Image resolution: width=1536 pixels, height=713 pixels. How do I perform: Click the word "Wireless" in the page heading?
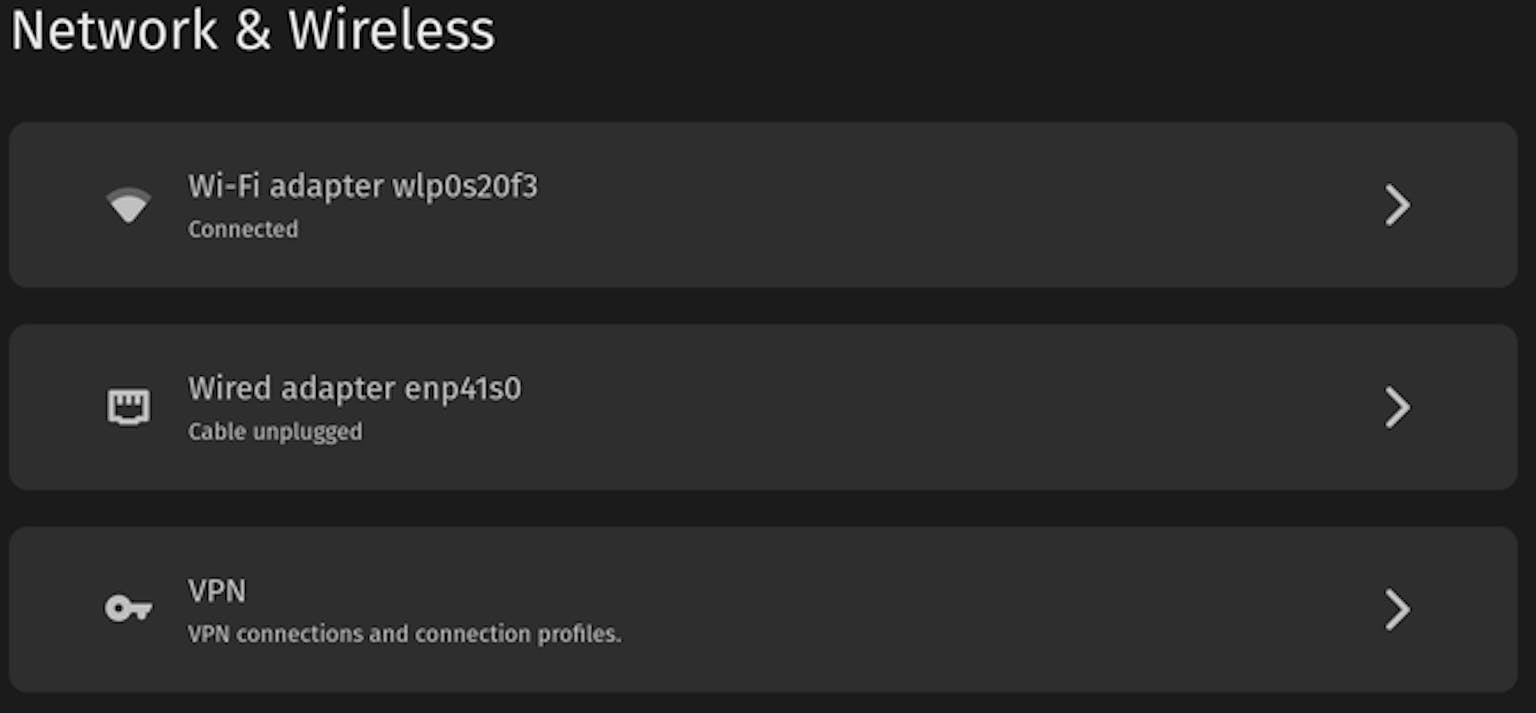point(391,30)
